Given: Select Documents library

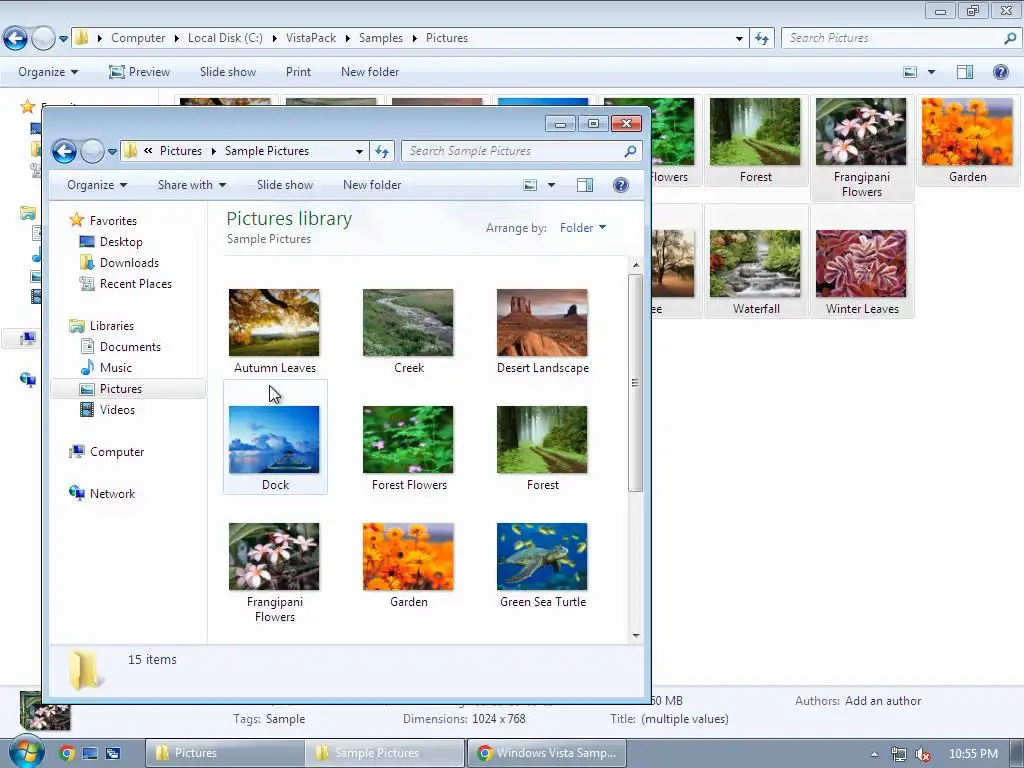Looking at the screenshot, I should [x=130, y=347].
